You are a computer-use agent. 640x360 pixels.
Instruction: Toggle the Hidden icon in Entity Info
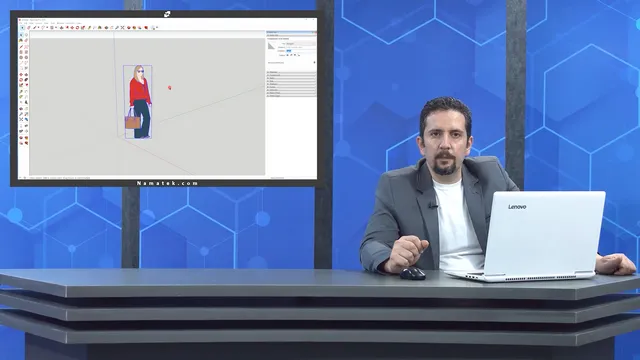[288, 55]
